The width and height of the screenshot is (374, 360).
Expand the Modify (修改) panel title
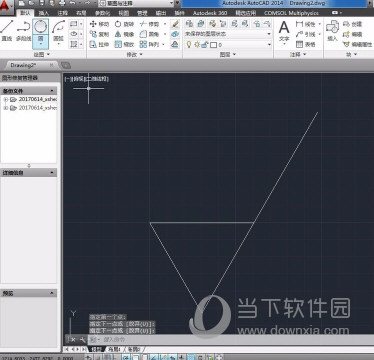pos(134,54)
